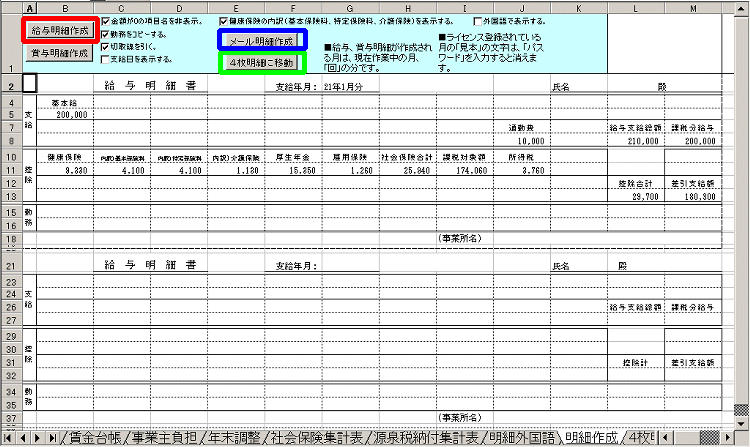Open the 賃金台帳 sheet tab
The width and height of the screenshot is (750, 447).
point(94,438)
